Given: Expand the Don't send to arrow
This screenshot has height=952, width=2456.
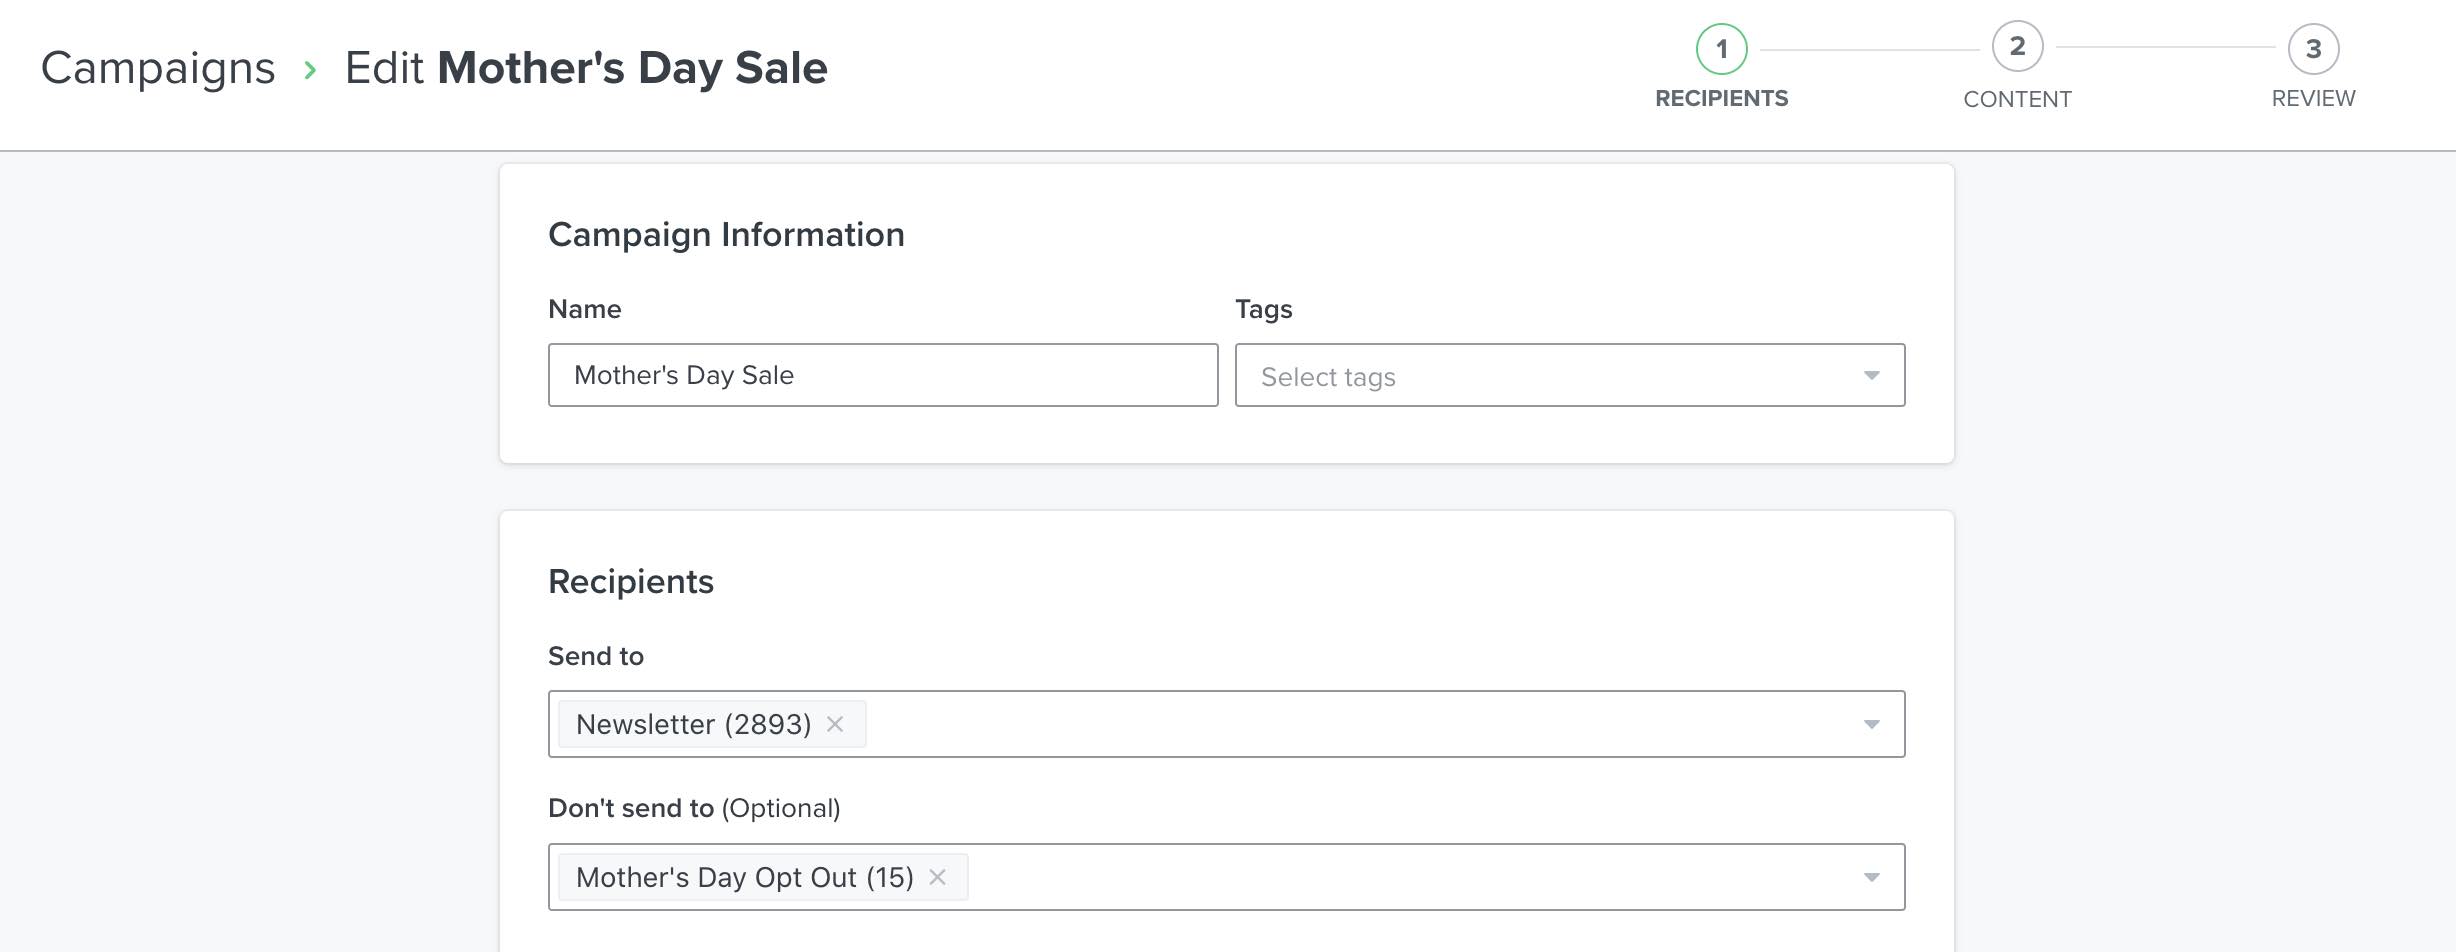Looking at the screenshot, I should [1871, 877].
